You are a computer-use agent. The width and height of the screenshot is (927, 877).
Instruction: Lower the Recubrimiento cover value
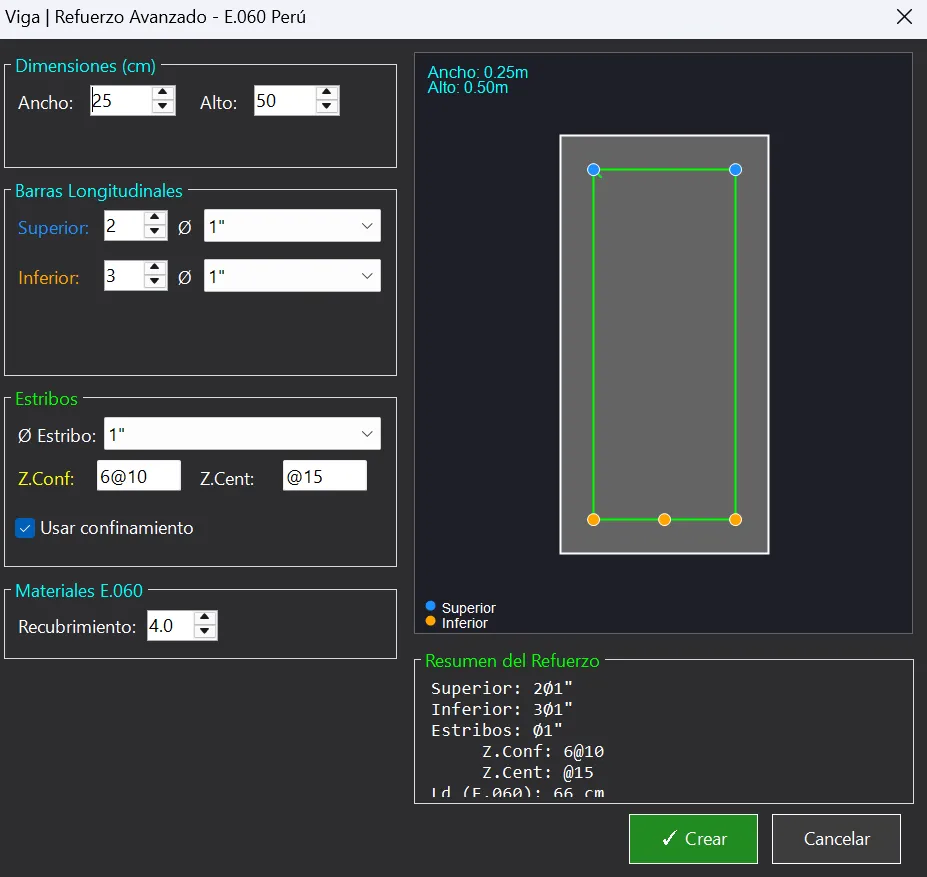tap(205, 632)
